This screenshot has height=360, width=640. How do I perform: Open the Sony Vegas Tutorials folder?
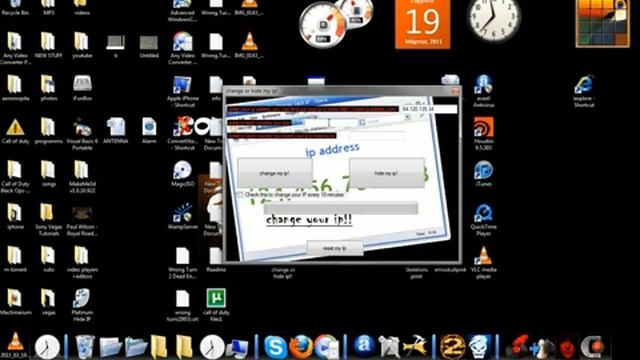pyautogui.click(x=48, y=219)
